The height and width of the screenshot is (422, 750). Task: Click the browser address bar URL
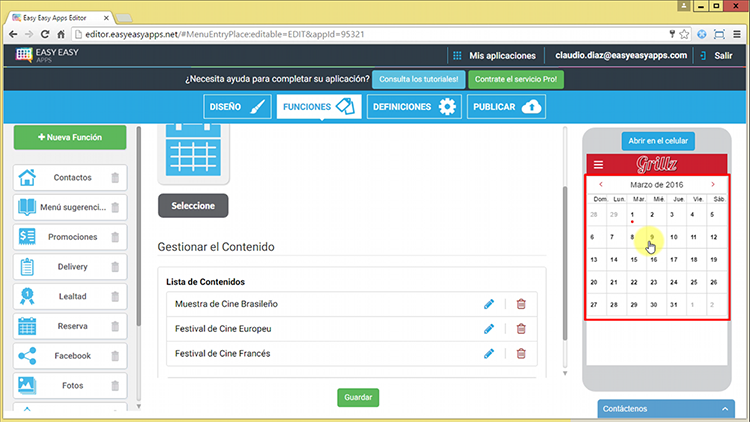tap(225, 34)
